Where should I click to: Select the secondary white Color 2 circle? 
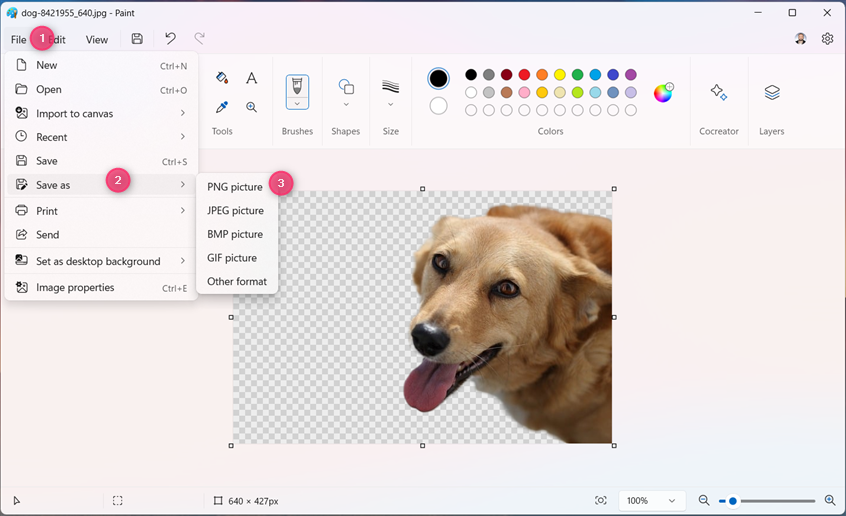[x=438, y=106]
